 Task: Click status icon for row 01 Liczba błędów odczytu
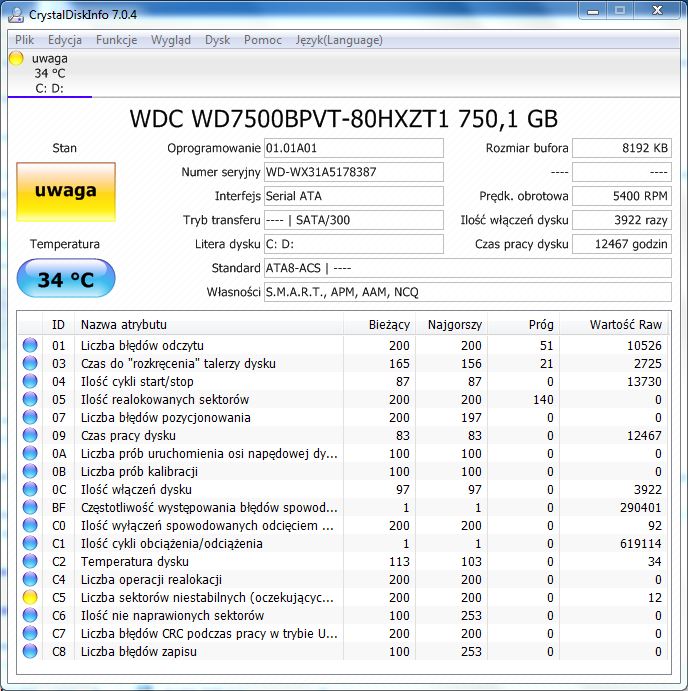pos(30,345)
